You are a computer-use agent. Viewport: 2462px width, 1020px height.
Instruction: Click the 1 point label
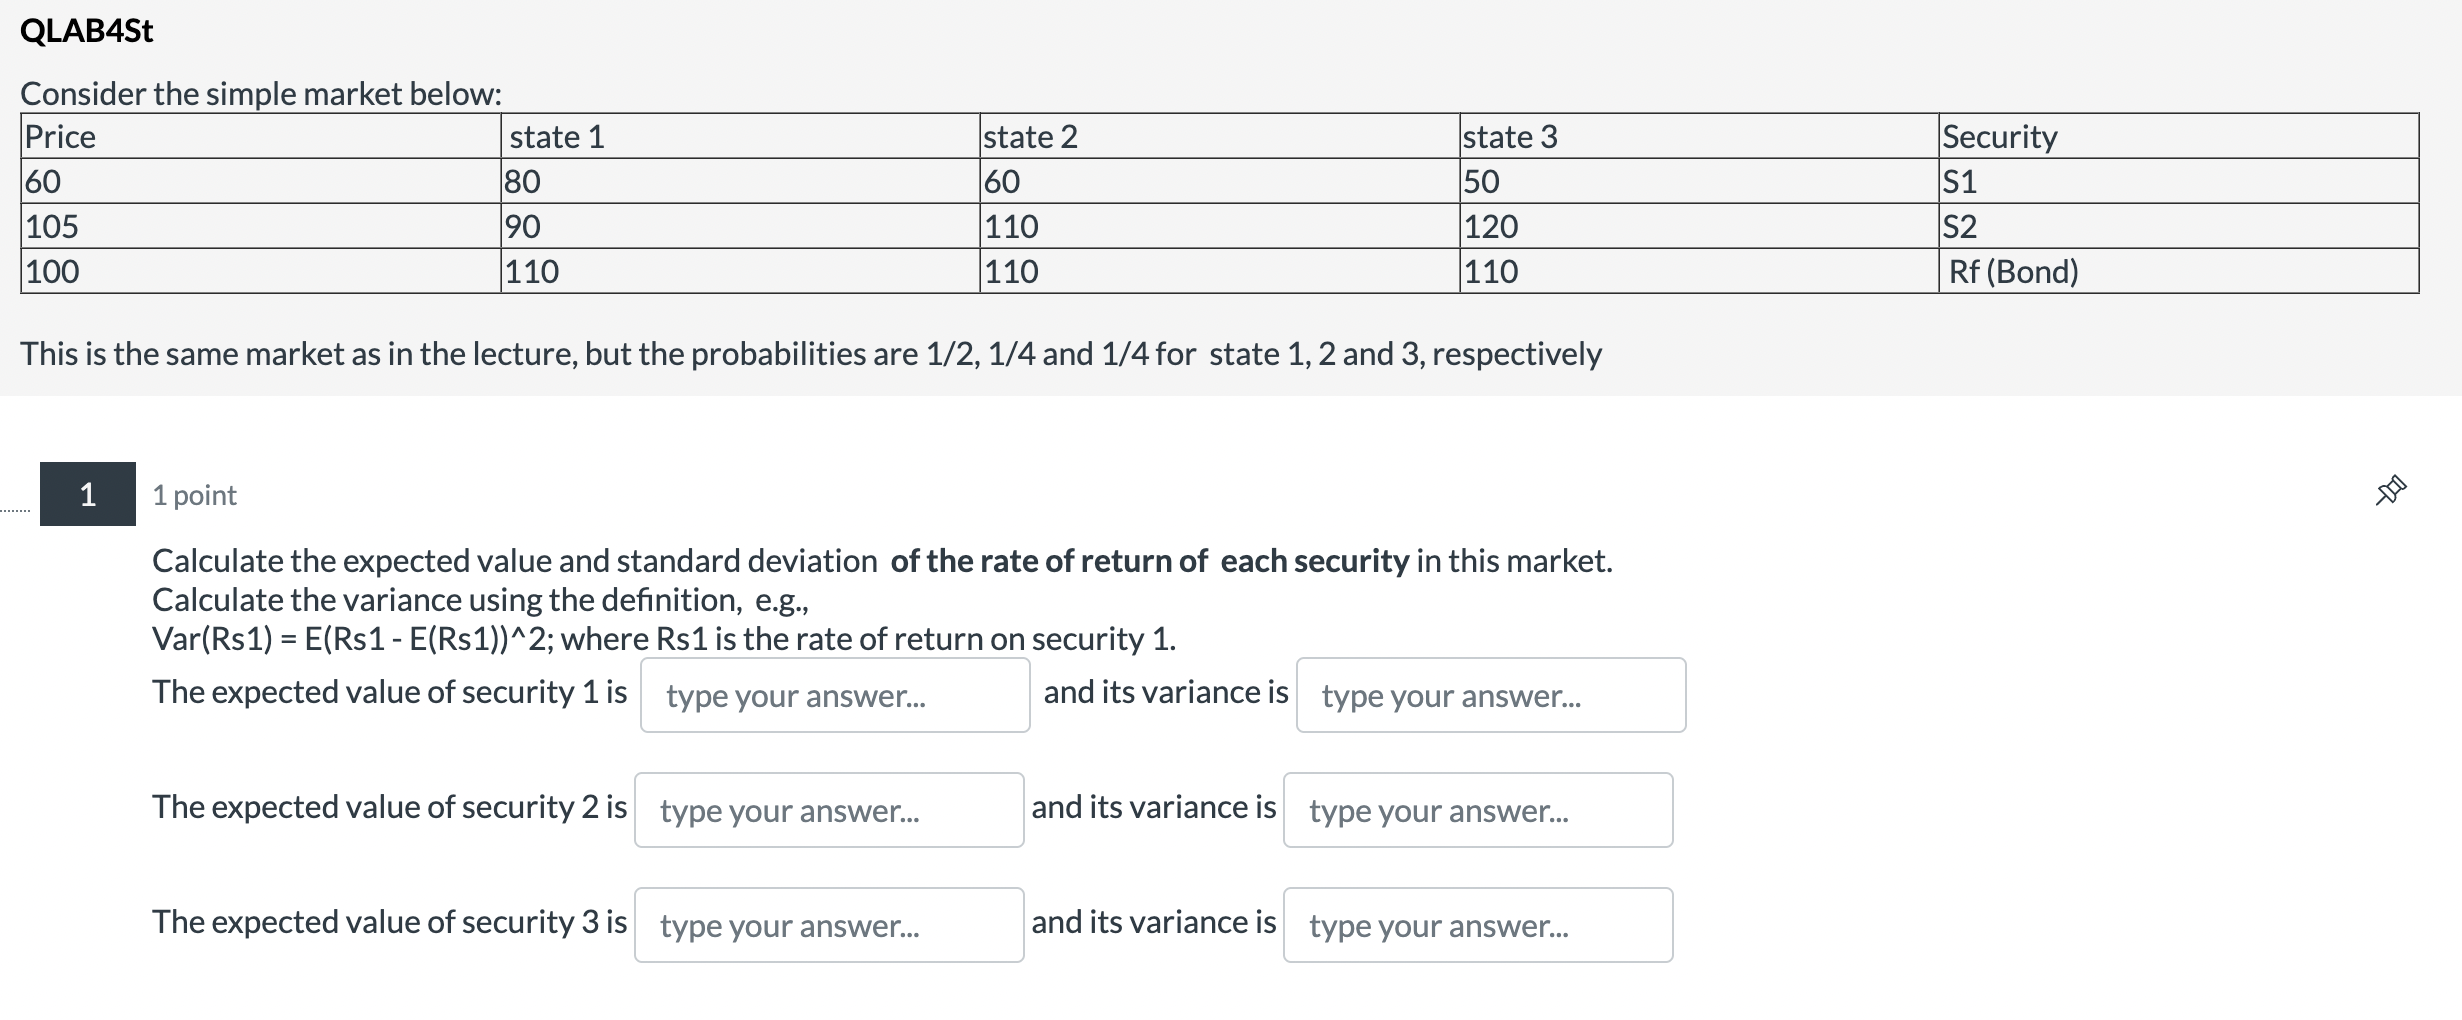pyautogui.click(x=194, y=494)
